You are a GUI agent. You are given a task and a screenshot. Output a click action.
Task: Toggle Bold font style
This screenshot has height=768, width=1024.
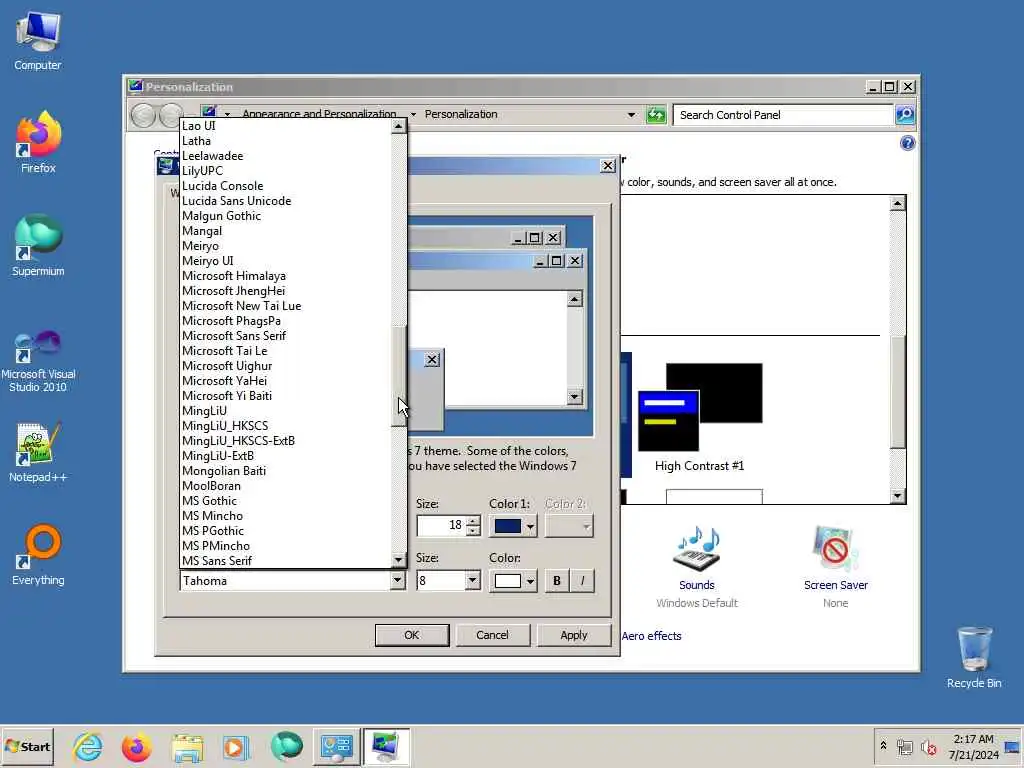point(556,581)
